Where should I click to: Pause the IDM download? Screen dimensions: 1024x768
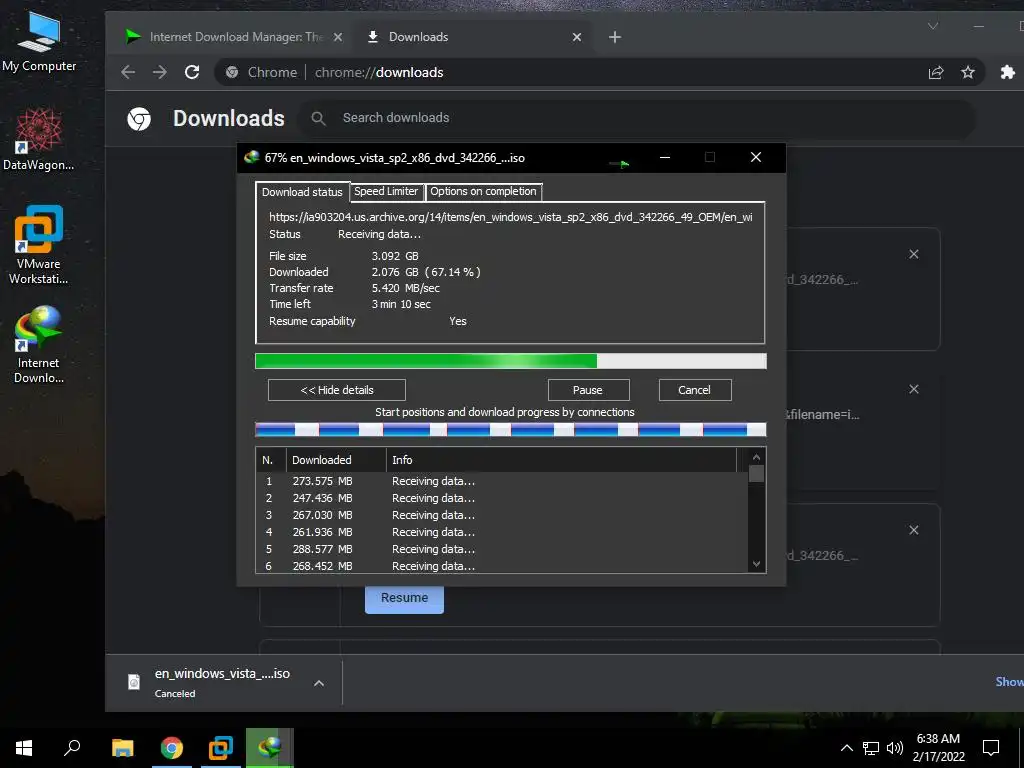pos(588,390)
